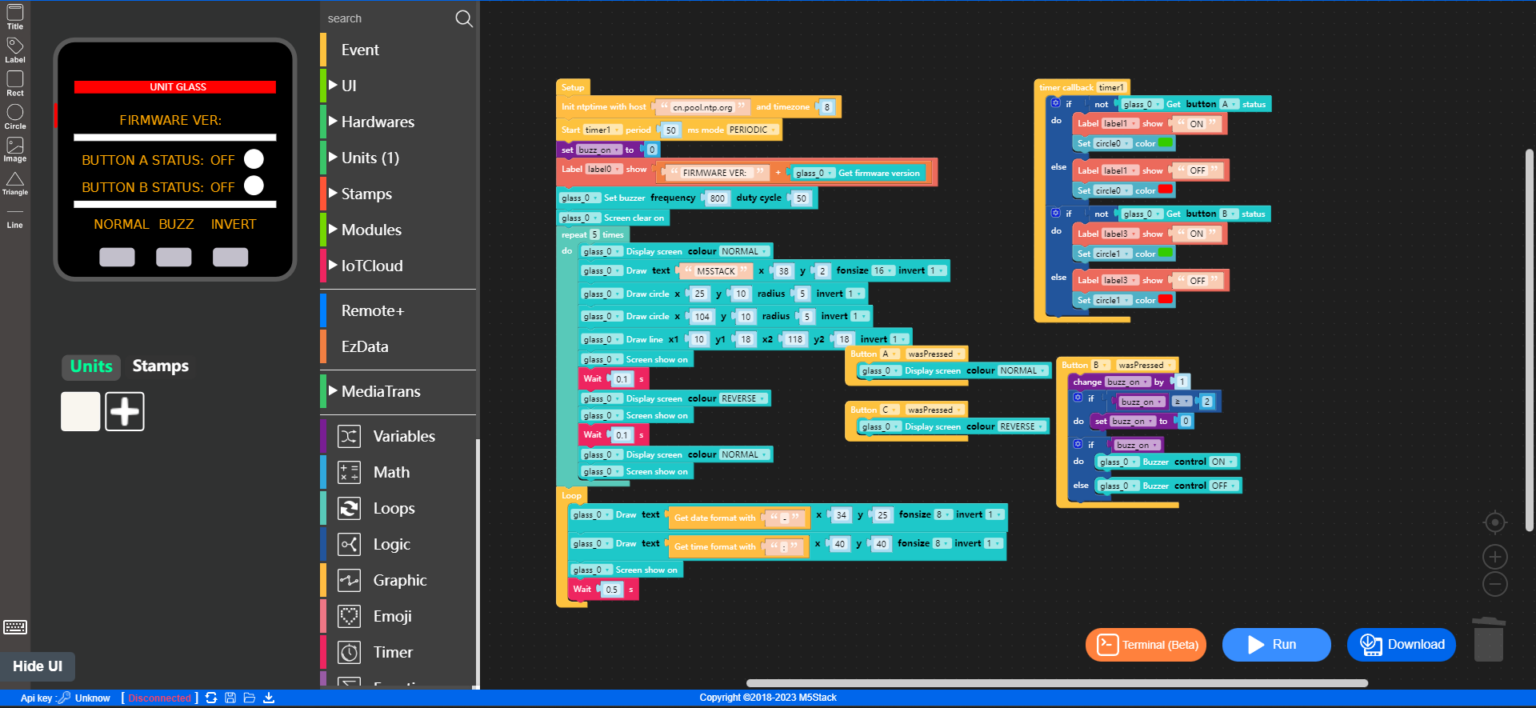The height and width of the screenshot is (708, 1536).
Task: Expand the IoTCloud category
Action: click(372, 266)
